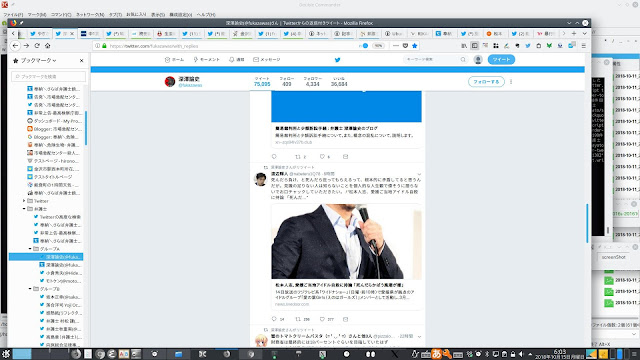The width and height of the screenshot is (640, 360).
Task: Open the site identity lock icon
Action: click(x=104, y=46)
